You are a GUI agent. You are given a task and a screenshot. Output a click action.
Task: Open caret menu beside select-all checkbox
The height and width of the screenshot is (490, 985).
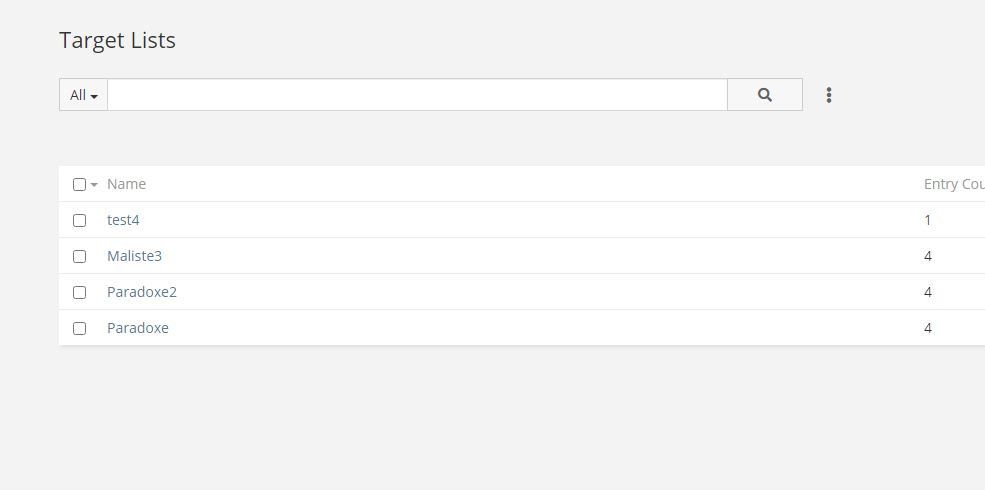coord(94,185)
